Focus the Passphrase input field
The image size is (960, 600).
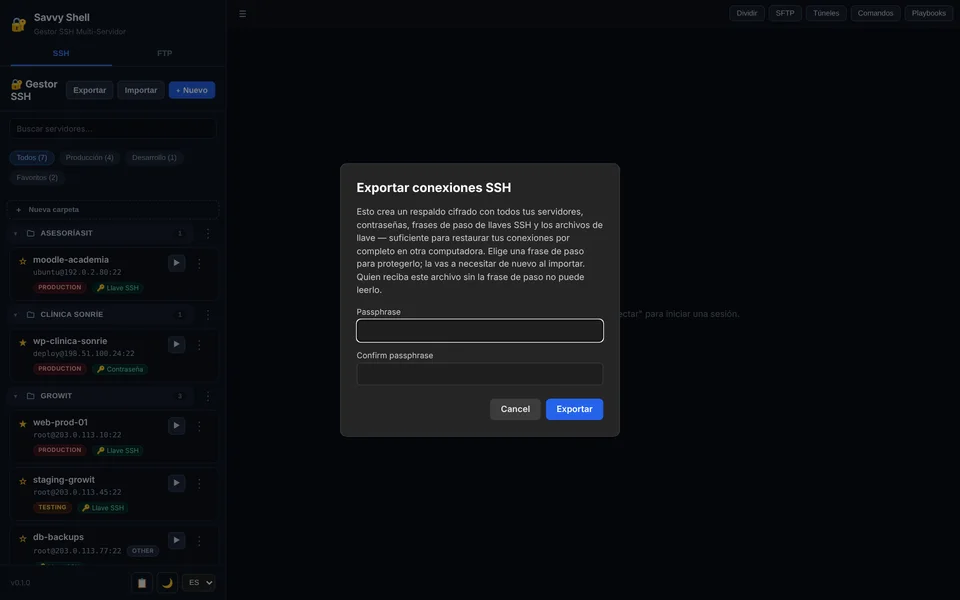pos(480,331)
